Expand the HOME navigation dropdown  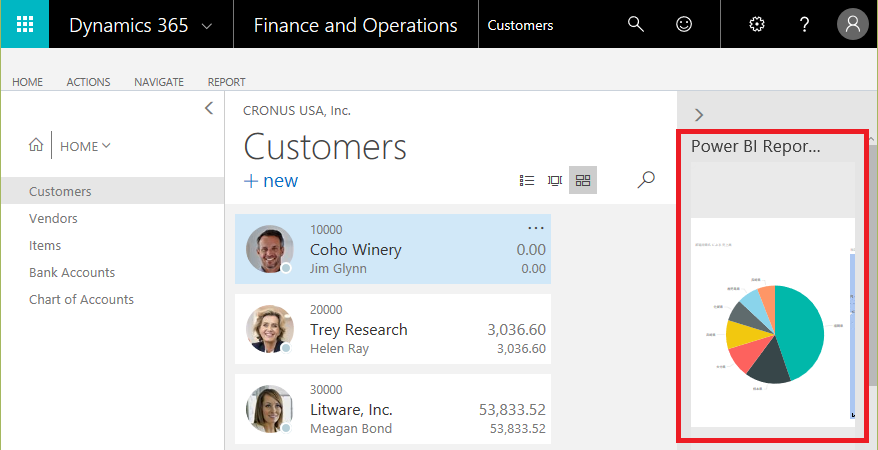85,146
